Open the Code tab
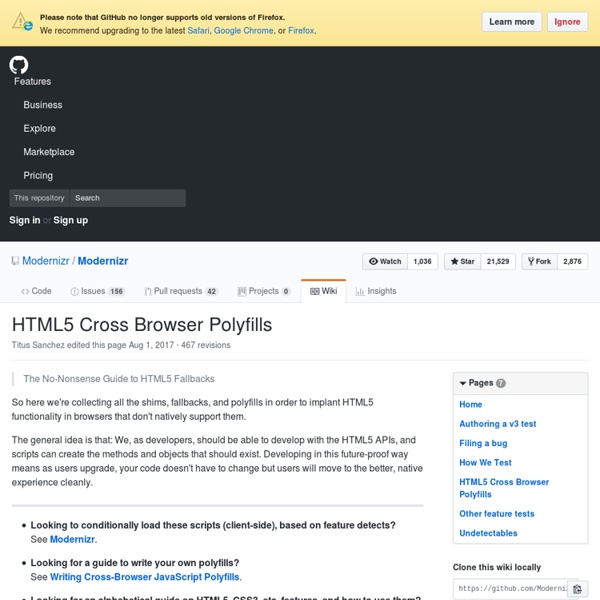The width and height of the screenshot is (600, 600). (x=36, y=291)
